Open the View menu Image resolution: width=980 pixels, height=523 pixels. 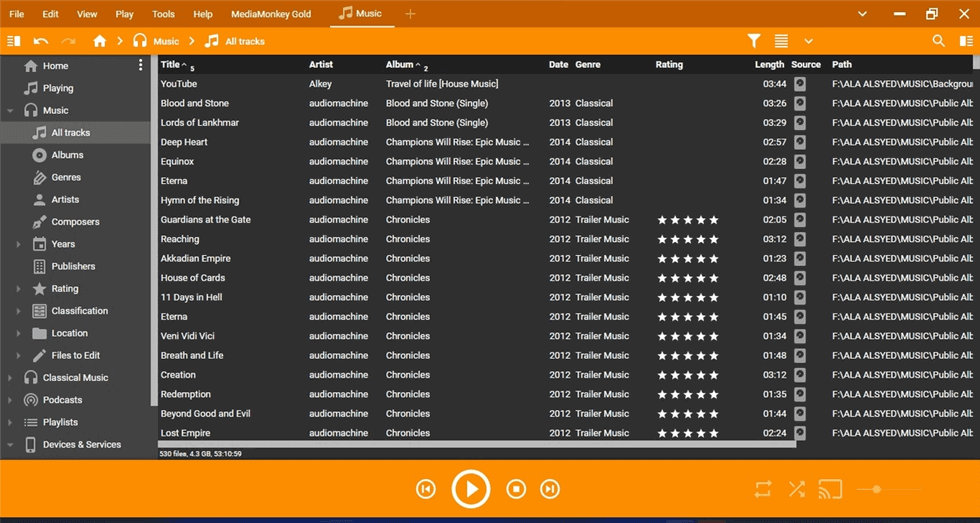pos(87,14)
